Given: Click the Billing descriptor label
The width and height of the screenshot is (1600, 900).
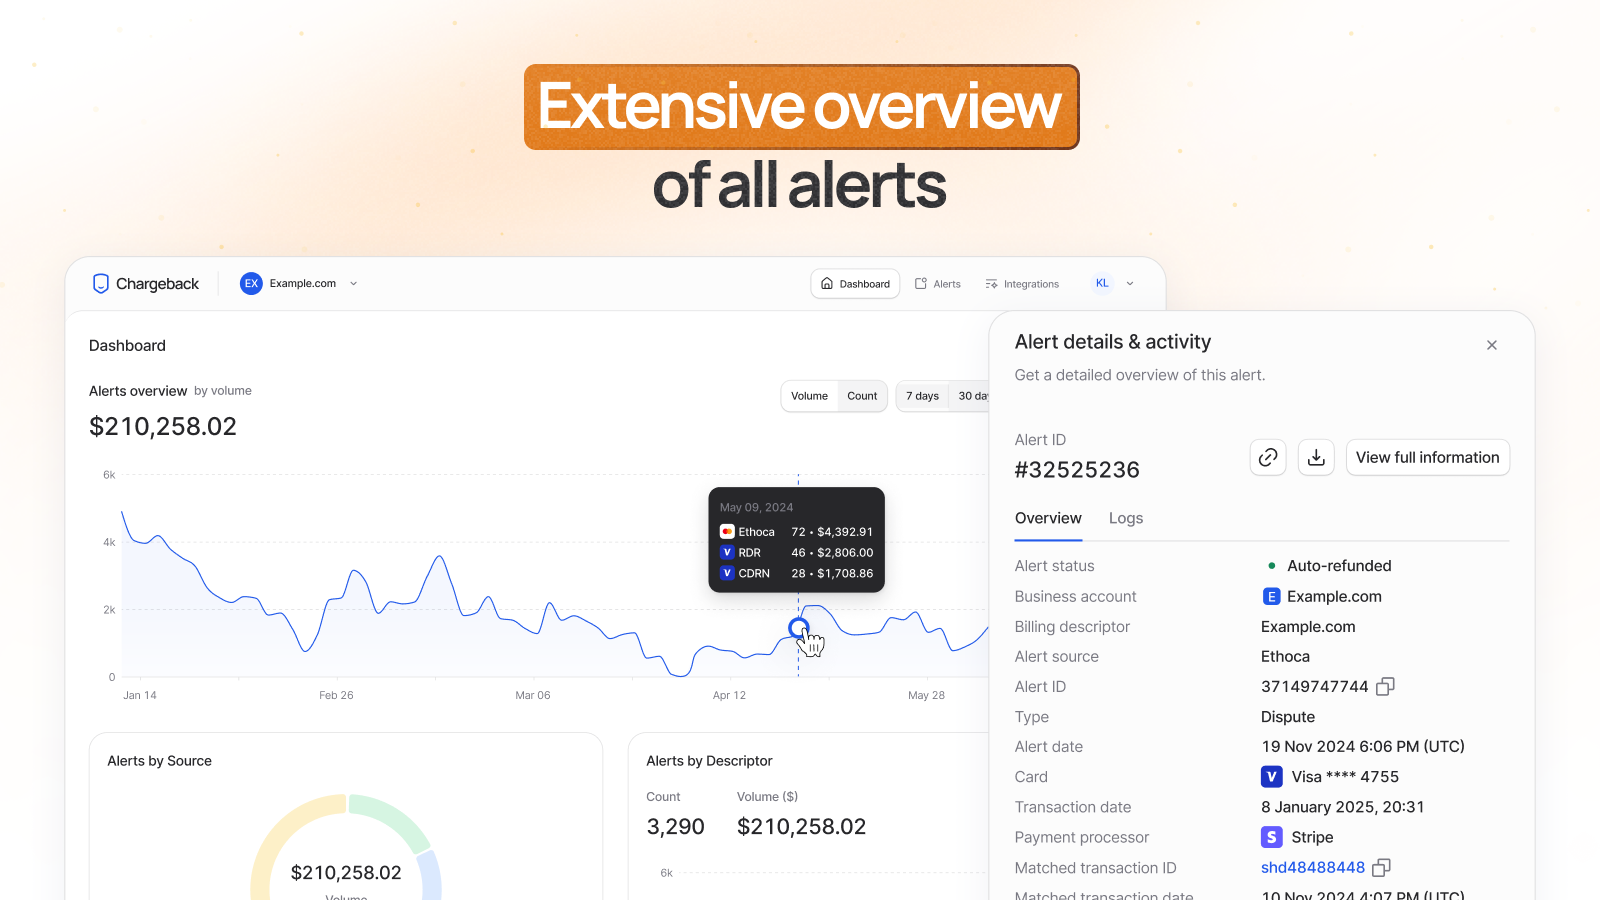Looking at the screenshot, I should (x=1072, y=627).
